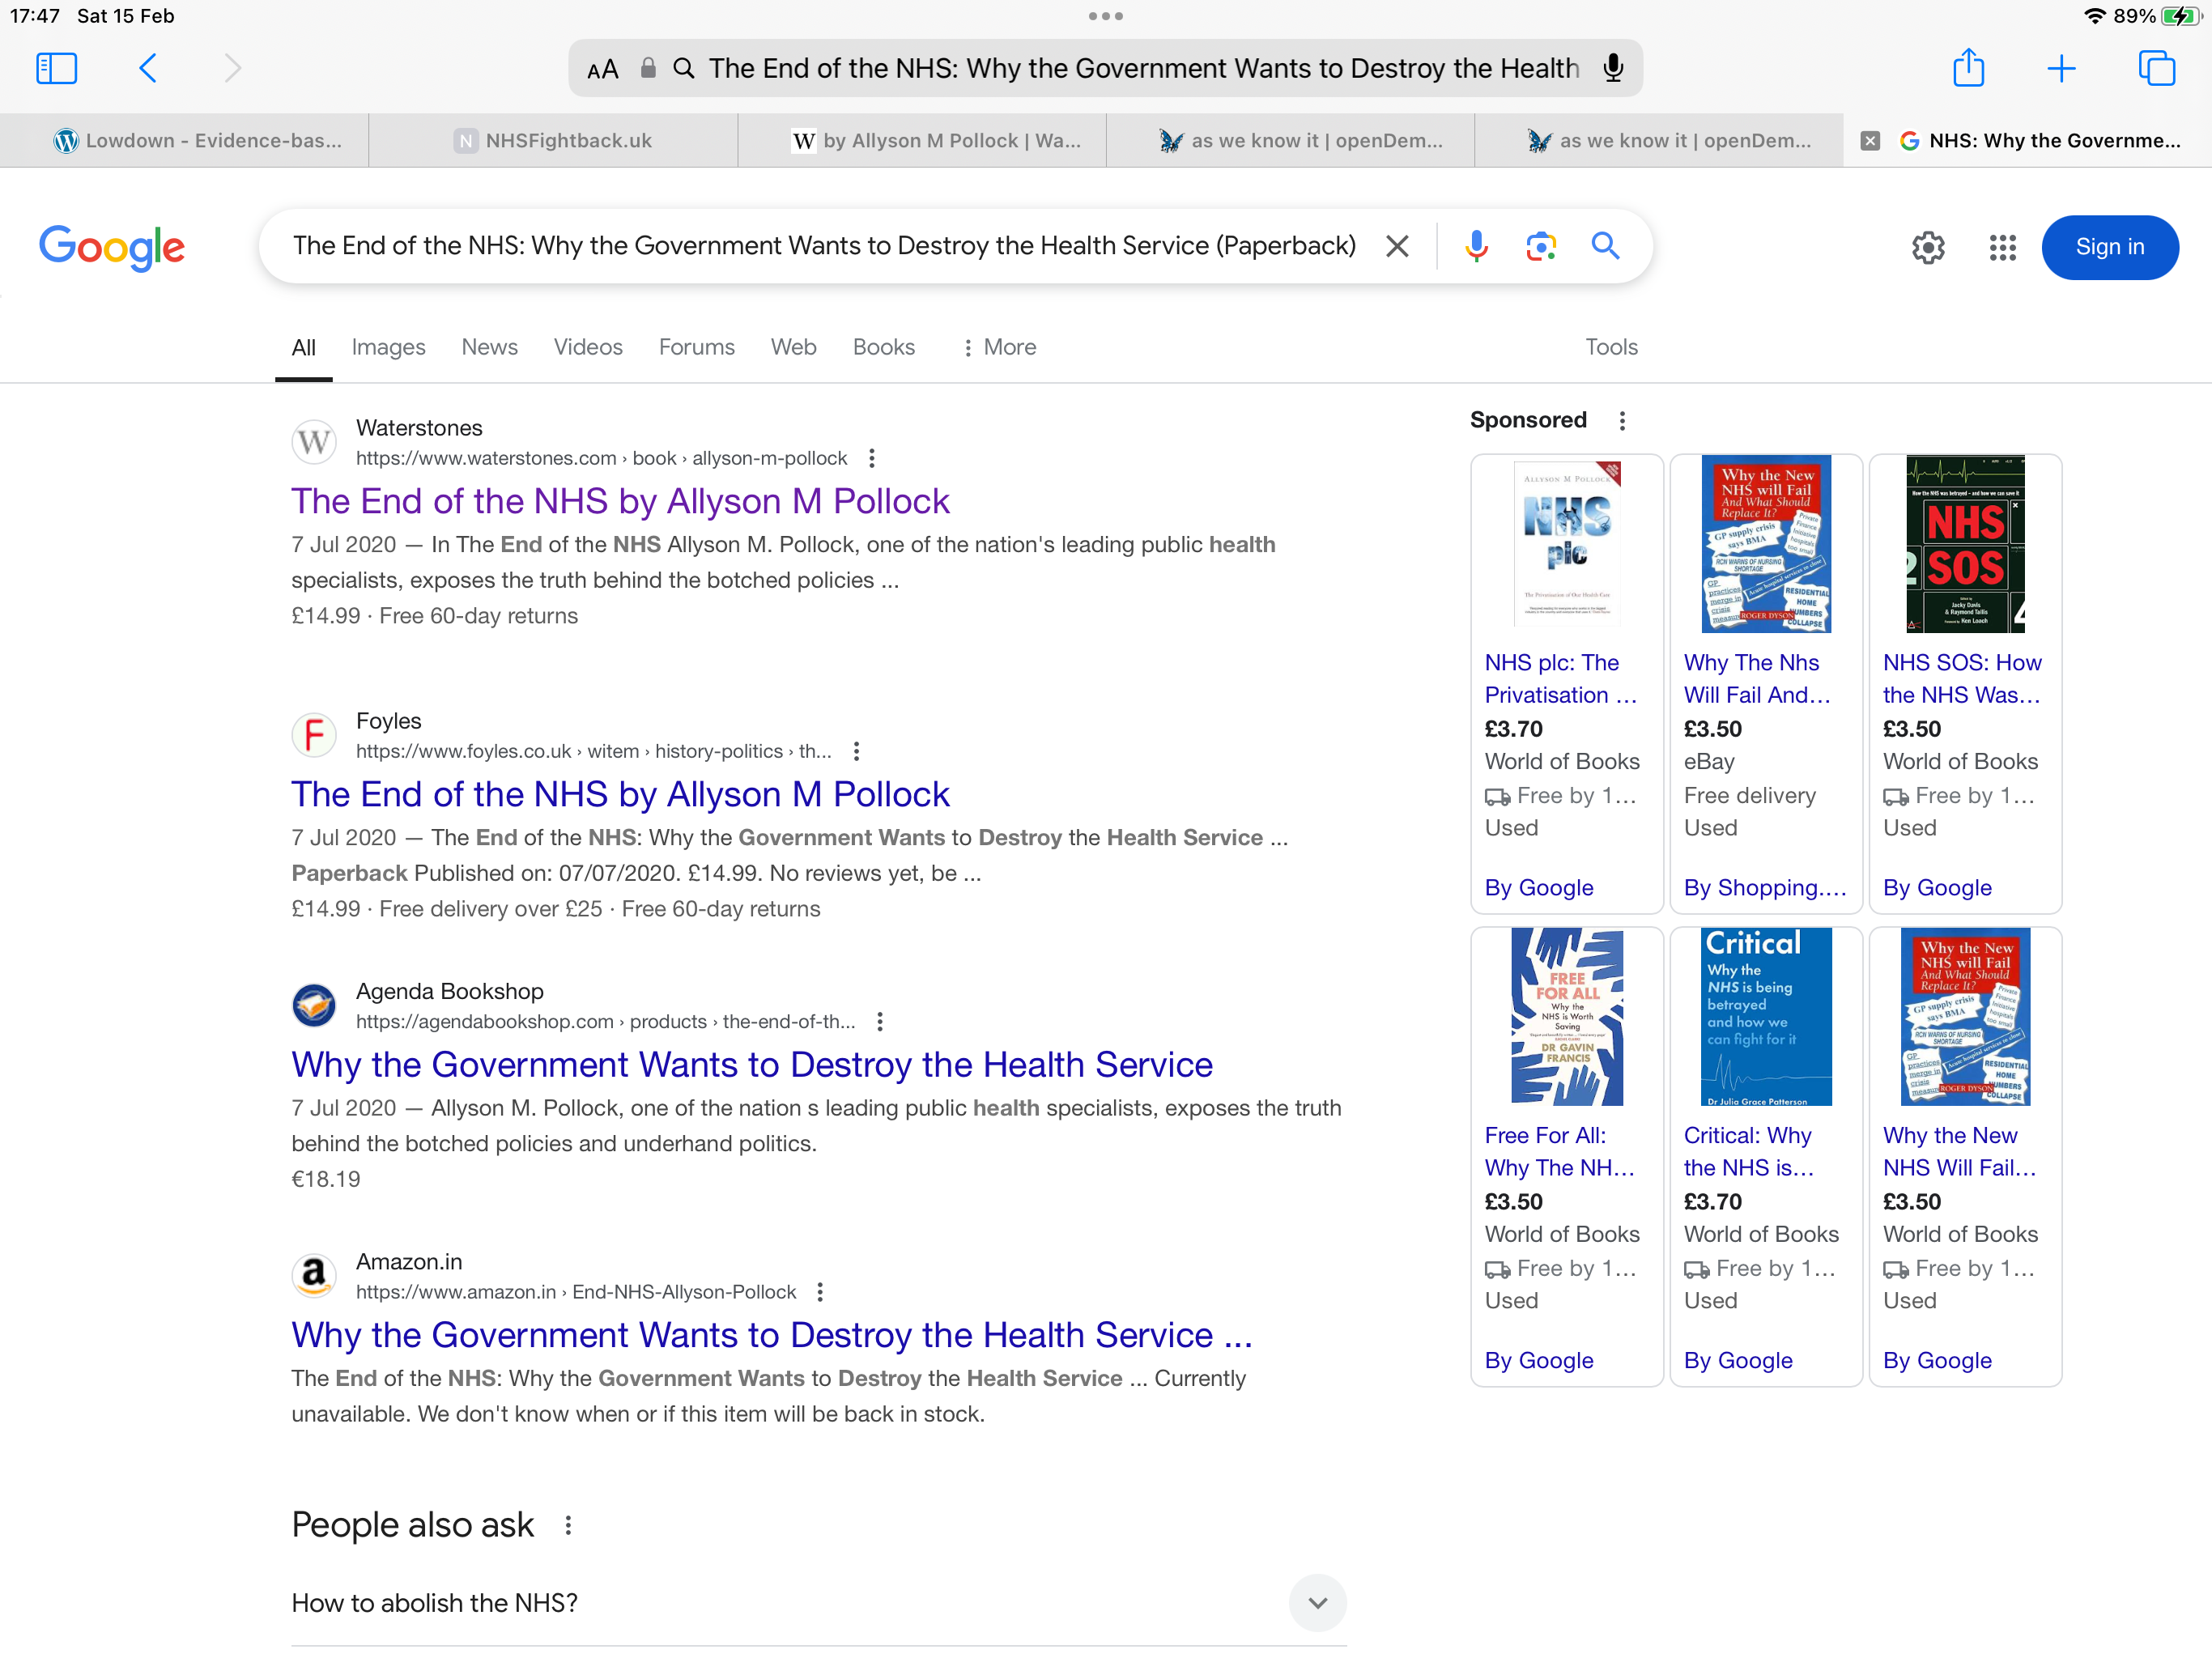The height and width of the screenshot is (1658, 2212).
Task: Click the Waterstones site favicon
Action: pyautogui.click(x=313, y=441)
